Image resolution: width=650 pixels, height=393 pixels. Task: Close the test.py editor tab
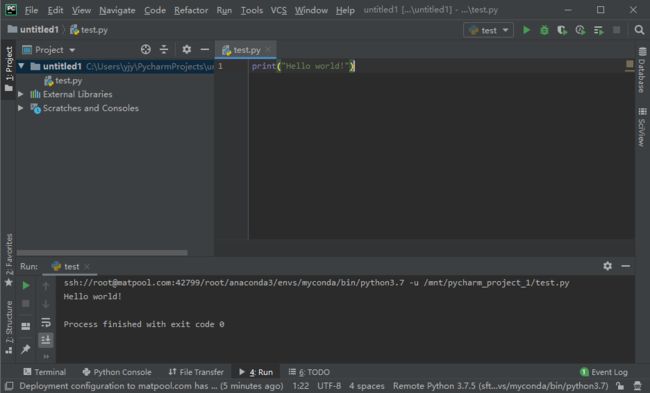[x=268, y=49]
